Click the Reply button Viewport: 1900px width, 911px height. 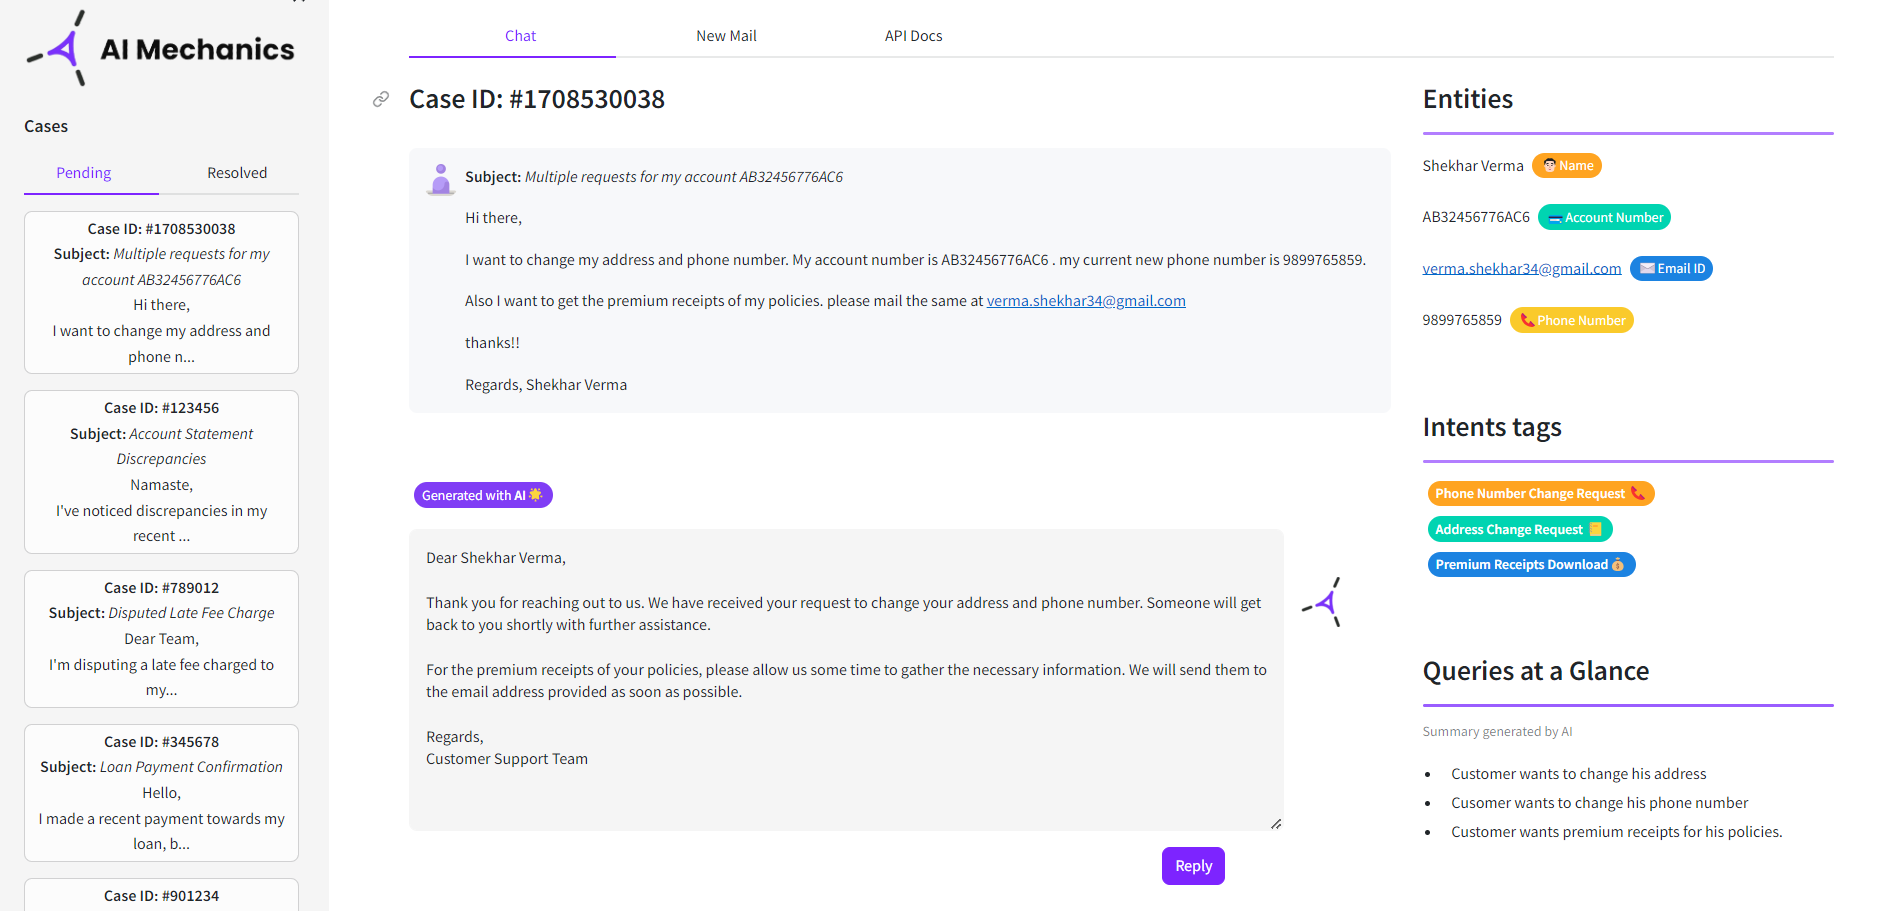1192,865
